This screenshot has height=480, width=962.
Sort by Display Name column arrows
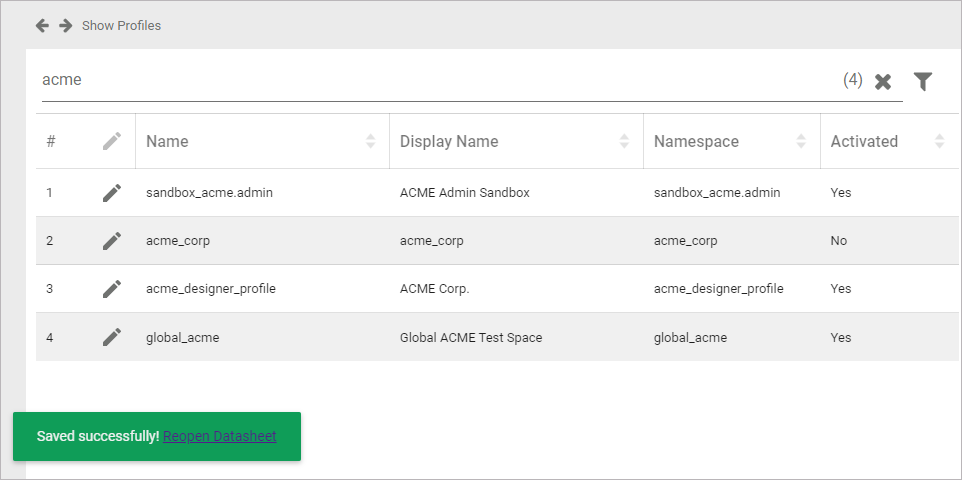(x=625, y=142)
